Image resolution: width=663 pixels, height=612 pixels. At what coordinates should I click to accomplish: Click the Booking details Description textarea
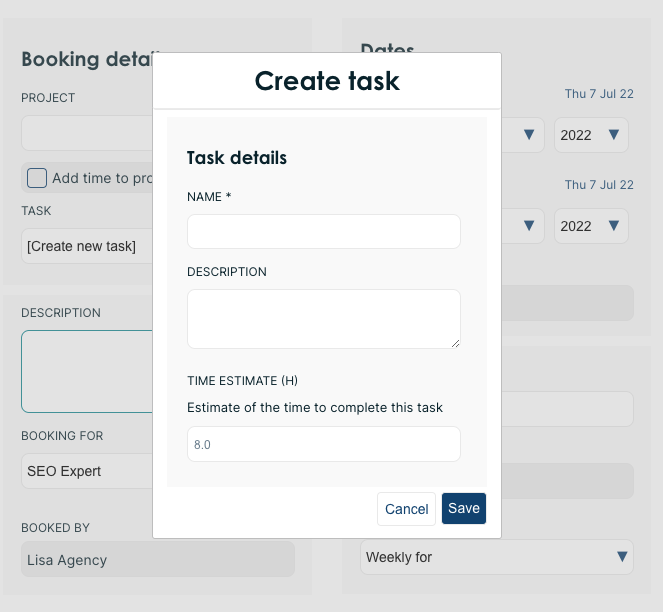[86, 371]
